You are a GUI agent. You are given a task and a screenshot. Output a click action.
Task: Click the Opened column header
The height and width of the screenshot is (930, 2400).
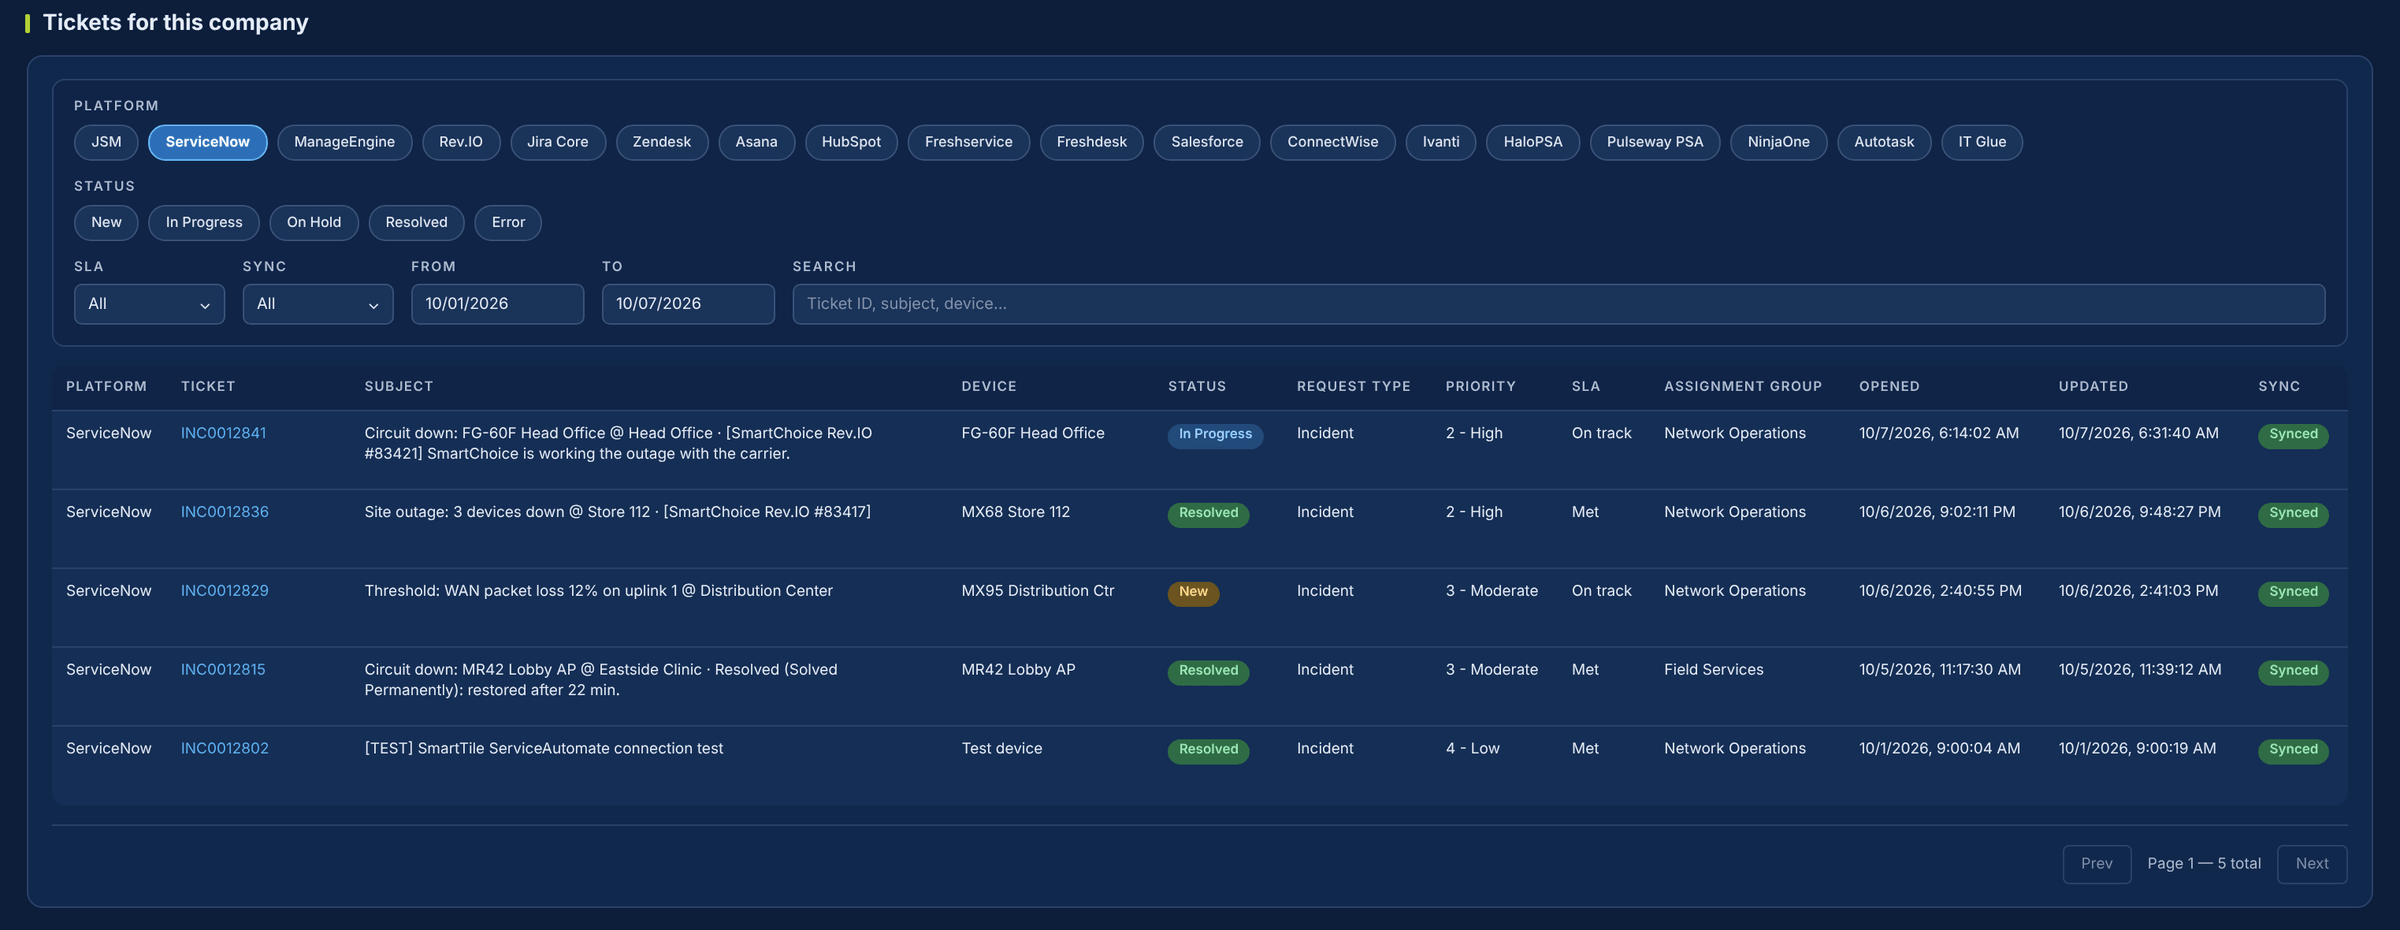coord(1889,386)
